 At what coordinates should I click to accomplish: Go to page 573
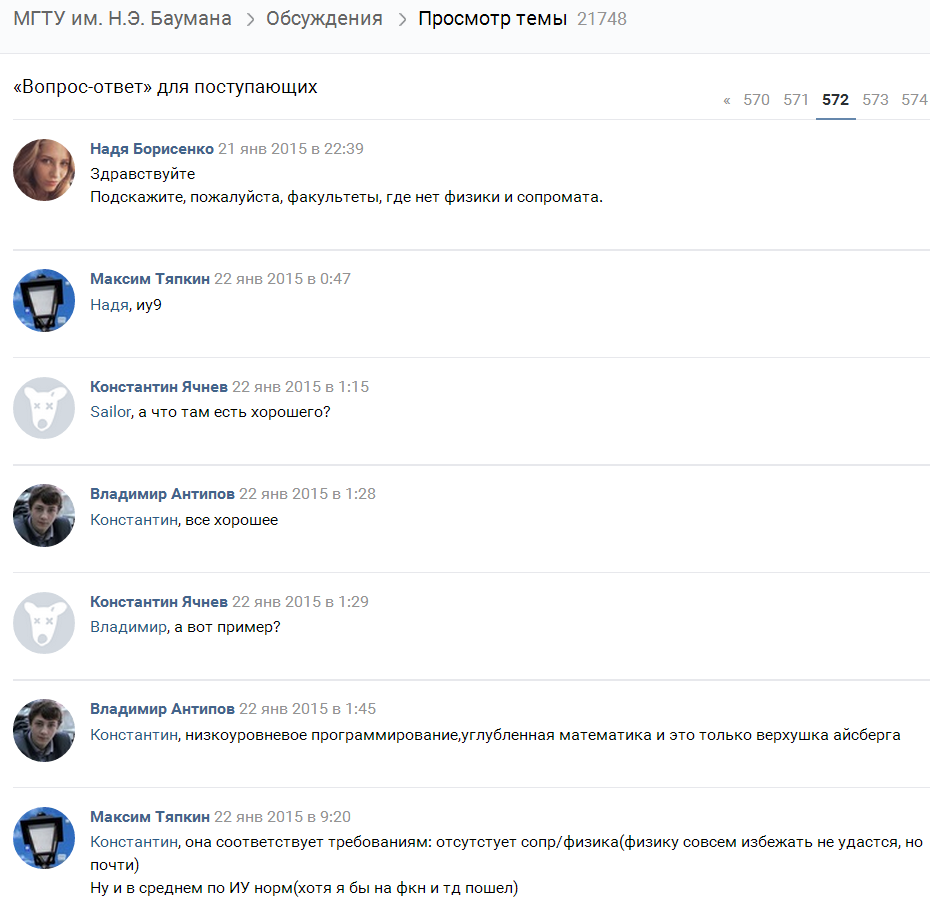[x=875, y=100]
